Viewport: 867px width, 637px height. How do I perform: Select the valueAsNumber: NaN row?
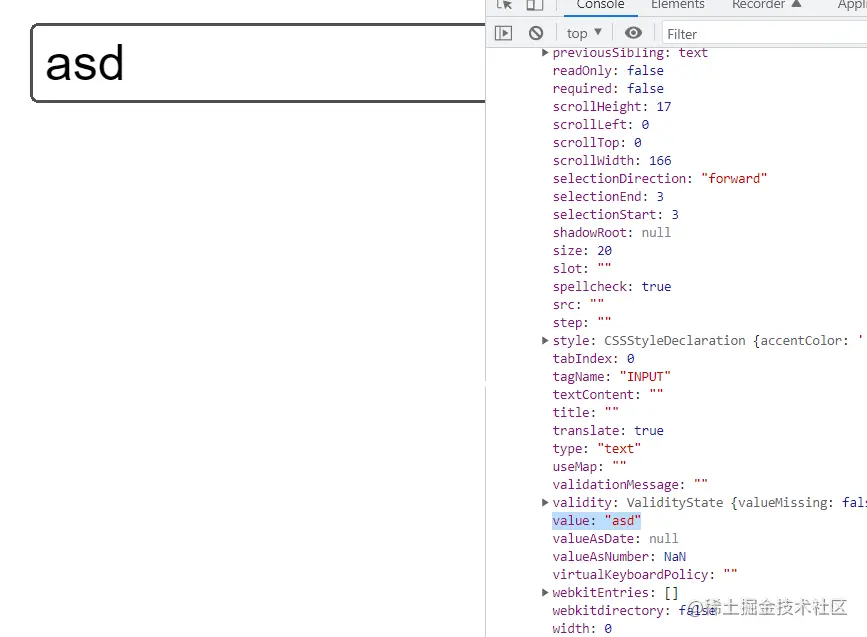point(619,557)
